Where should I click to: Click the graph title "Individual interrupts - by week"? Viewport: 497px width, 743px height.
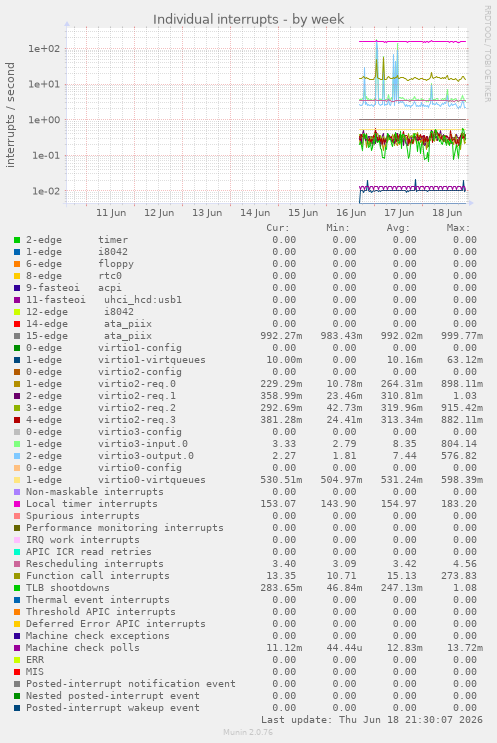248,19
